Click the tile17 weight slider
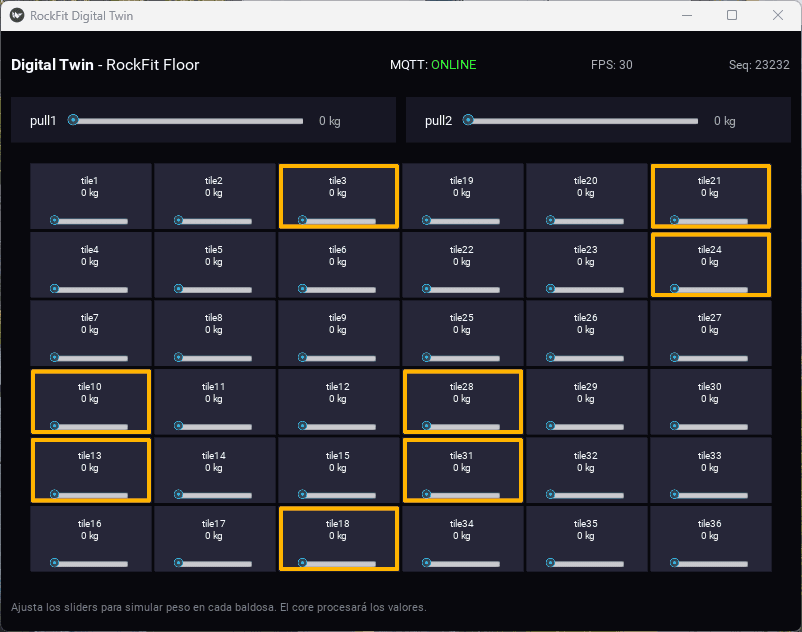Viewport: 802px width, 632px height. pyautogui.click(x=213, y=563)
